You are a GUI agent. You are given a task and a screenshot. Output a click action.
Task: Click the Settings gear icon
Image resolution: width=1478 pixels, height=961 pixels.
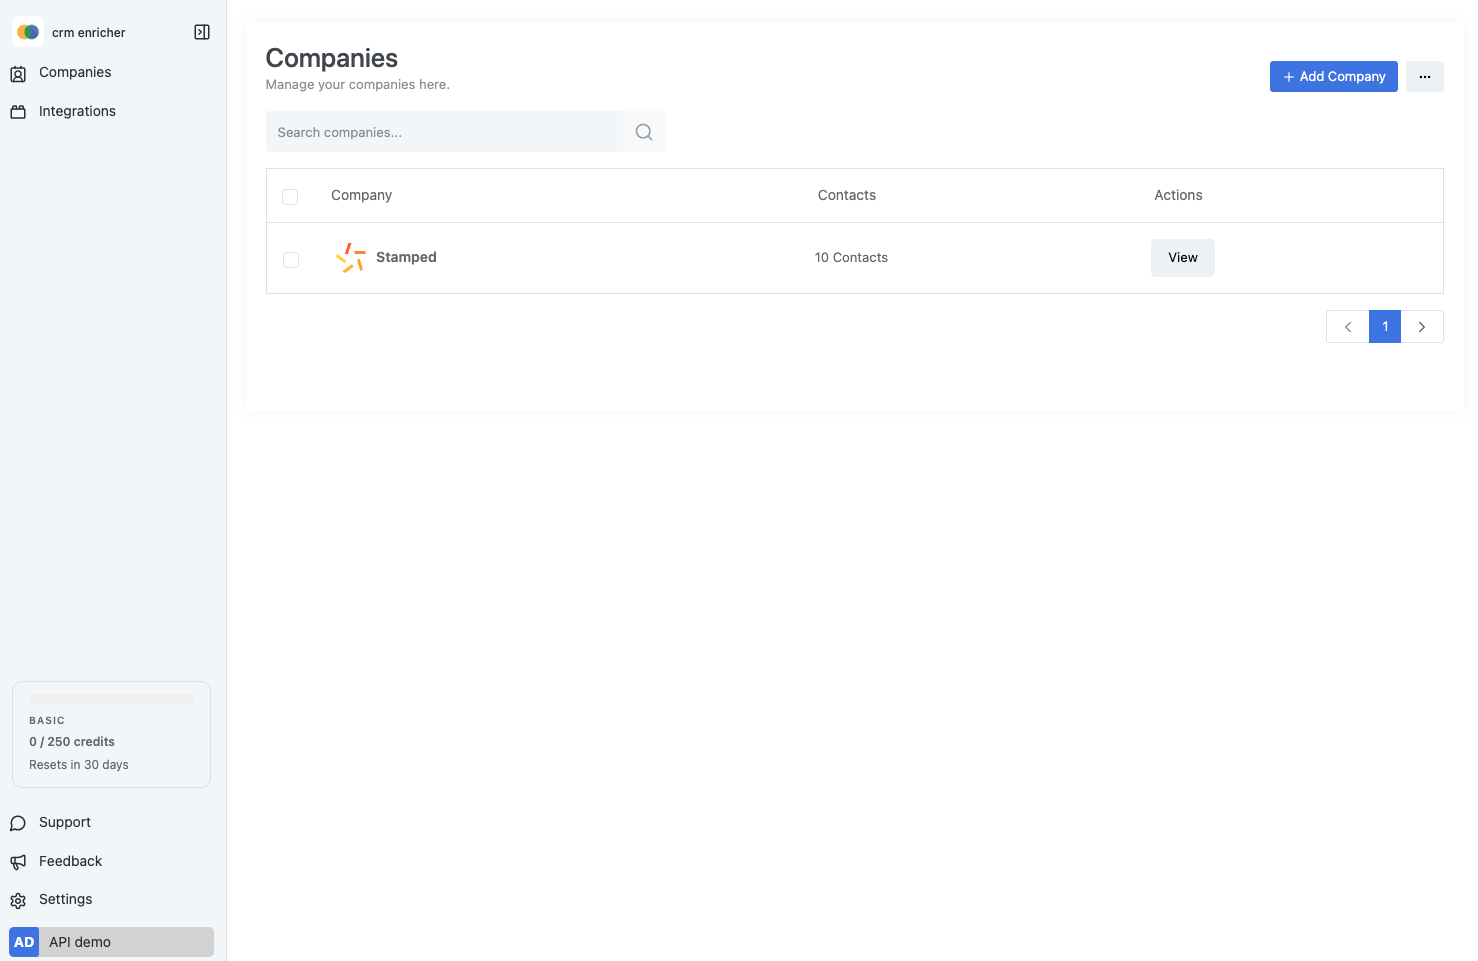18,900
